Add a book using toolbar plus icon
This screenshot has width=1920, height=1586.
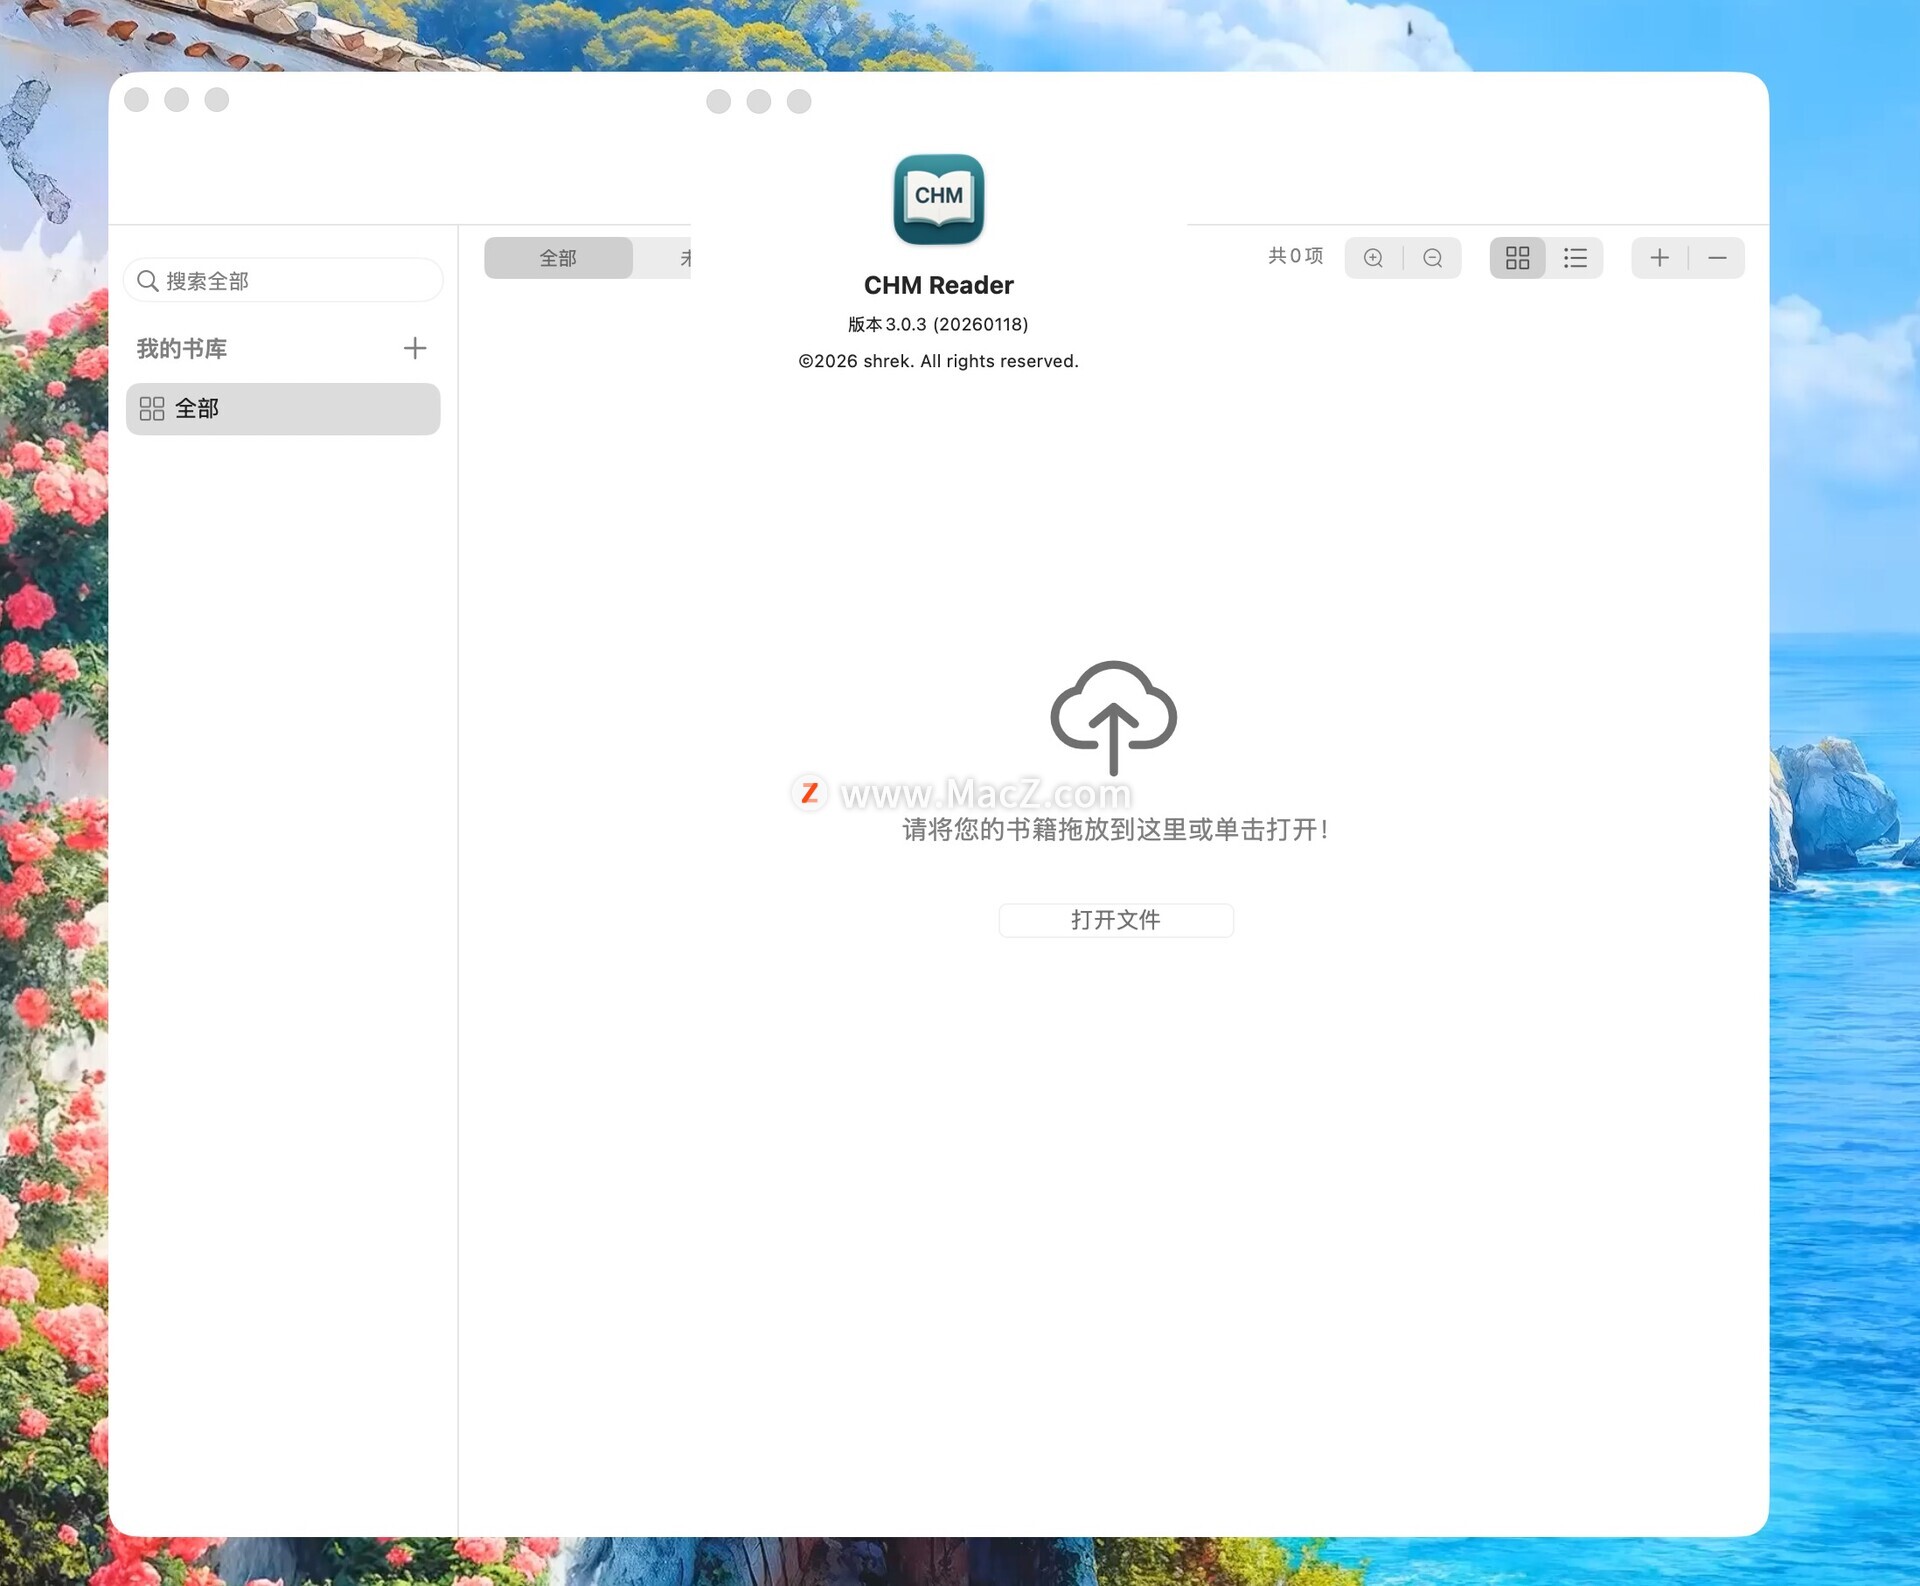coord(1659,258)
